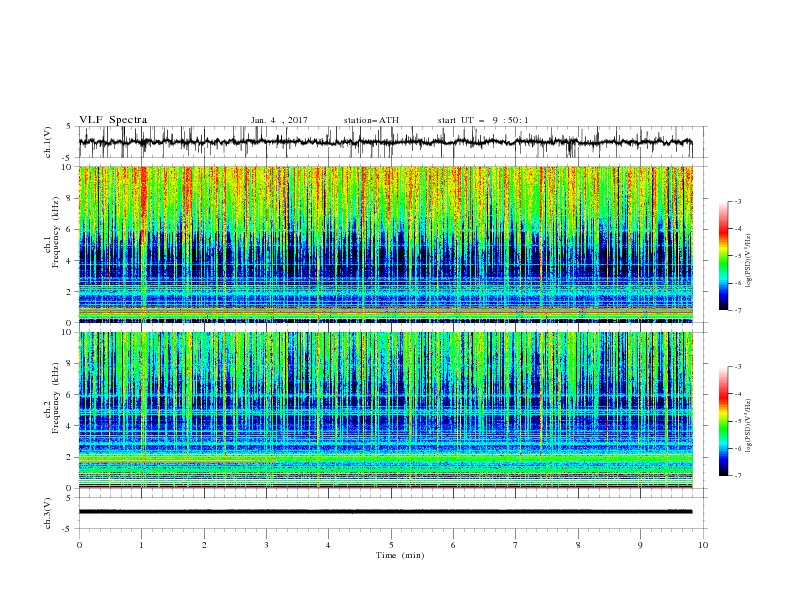Click the "-7" label on upper color bar
Image resolution: width=792 pixels, height=612 pixels.
point(737,310)
